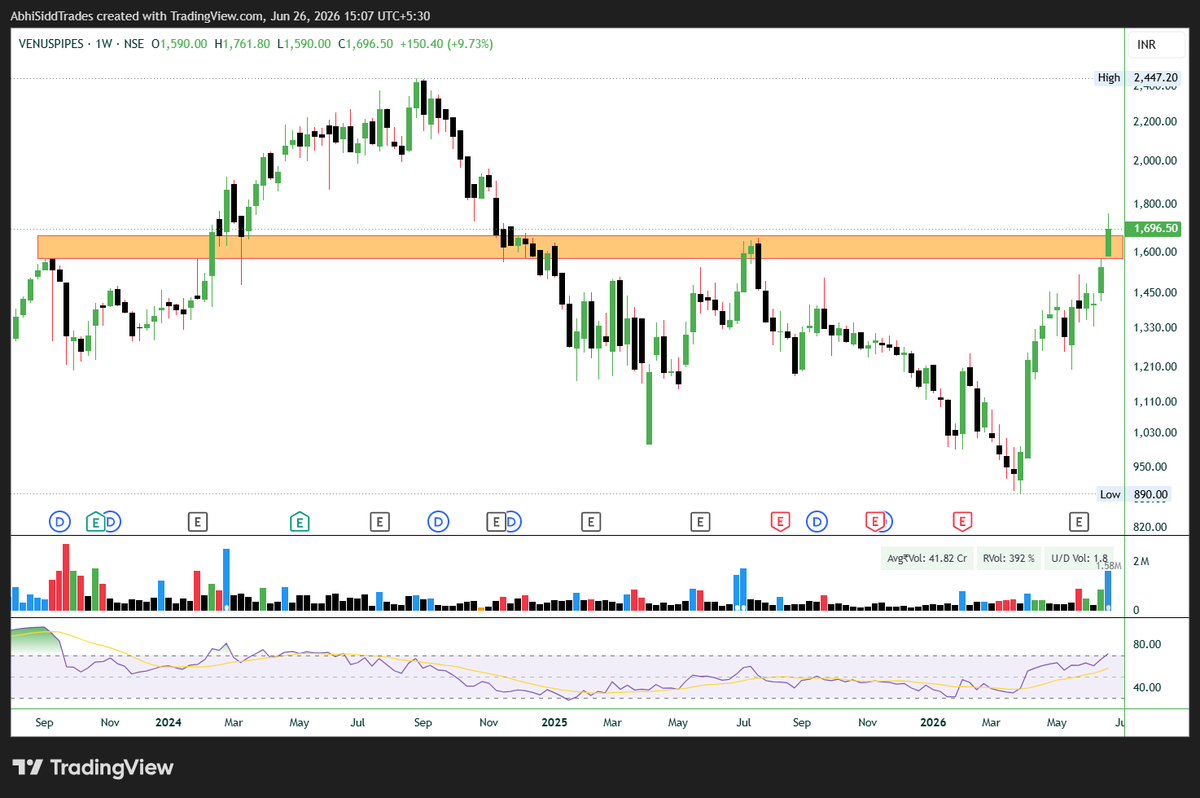
Task: Click the grey earnings marker near Feb 2025
Action: point(591,521)
